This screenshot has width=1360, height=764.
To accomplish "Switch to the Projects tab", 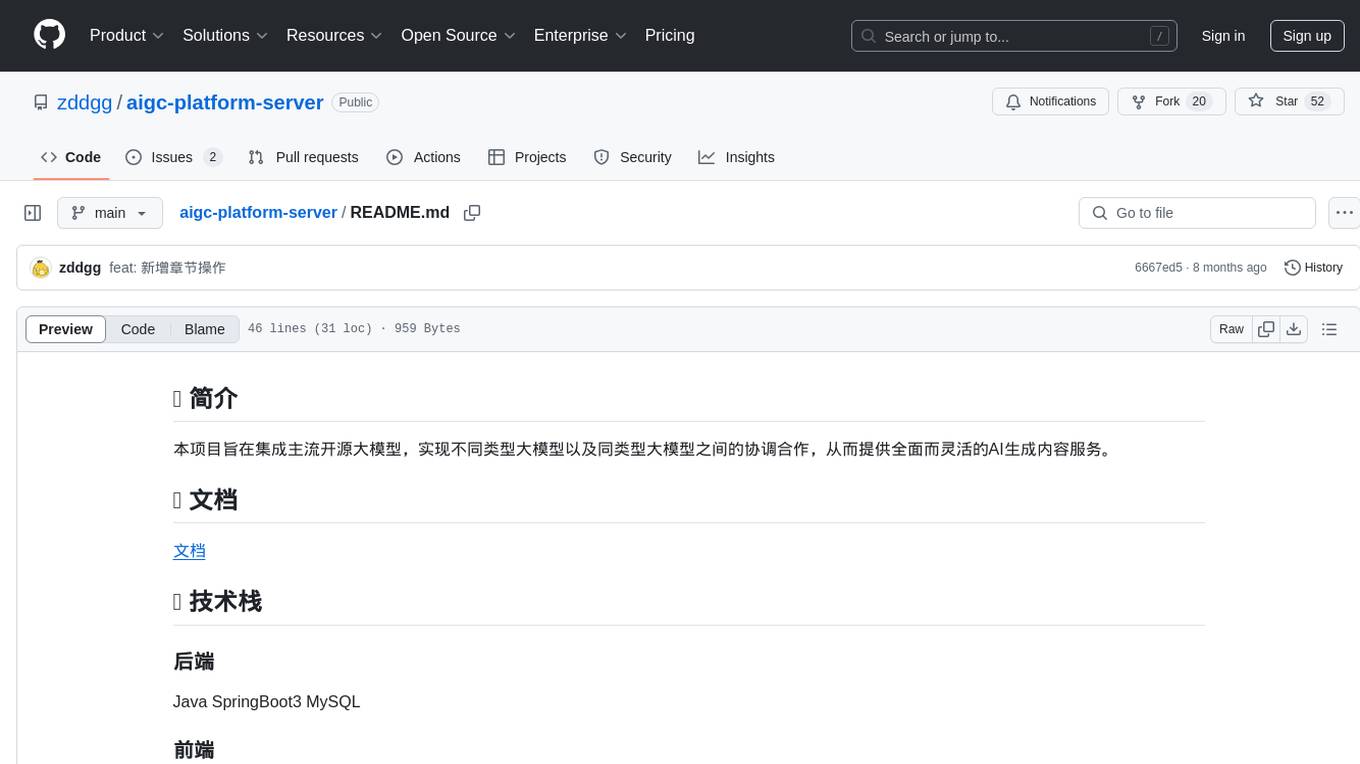I will pos(527,157).
